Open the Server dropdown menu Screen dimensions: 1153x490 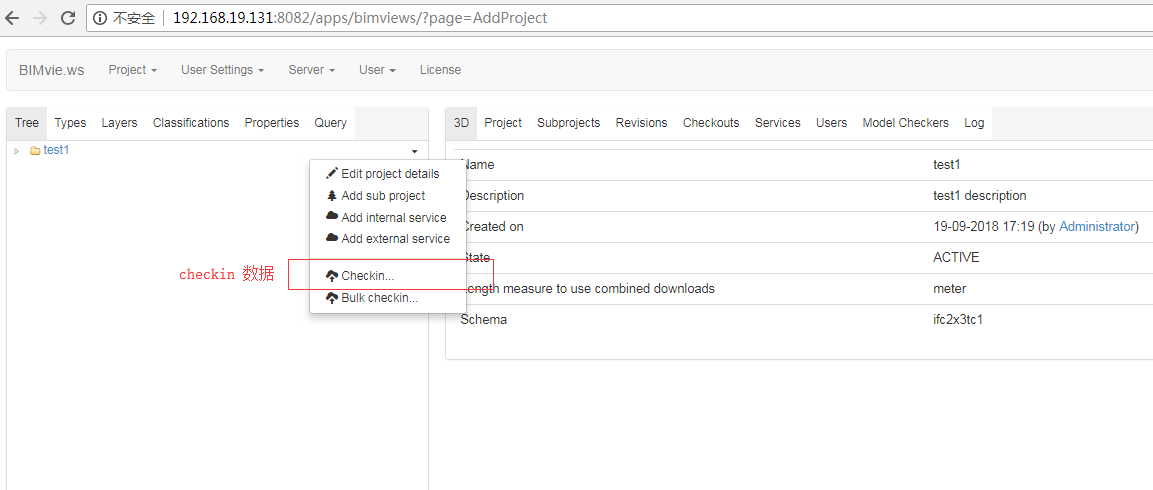pos(311,70)
